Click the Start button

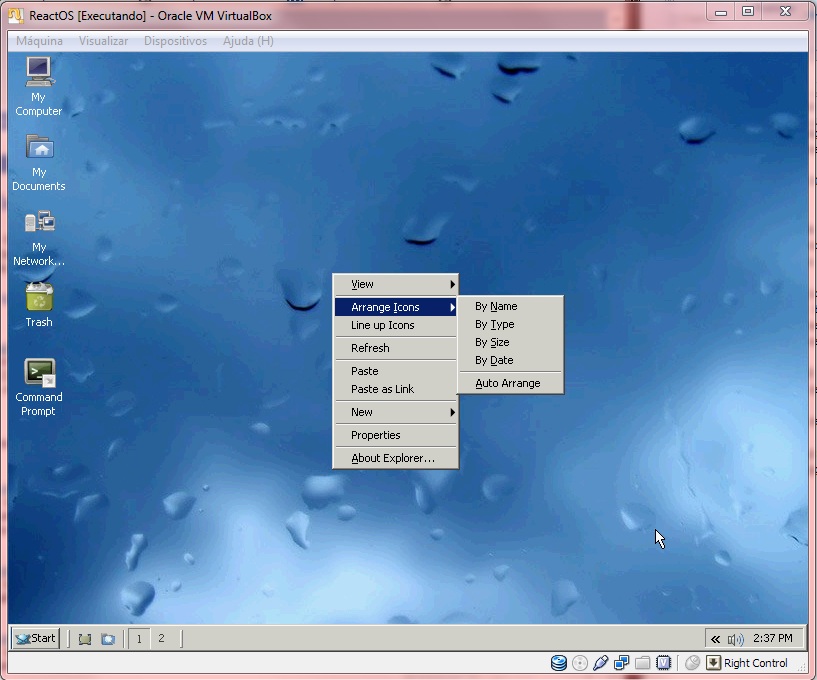(36, 638)
